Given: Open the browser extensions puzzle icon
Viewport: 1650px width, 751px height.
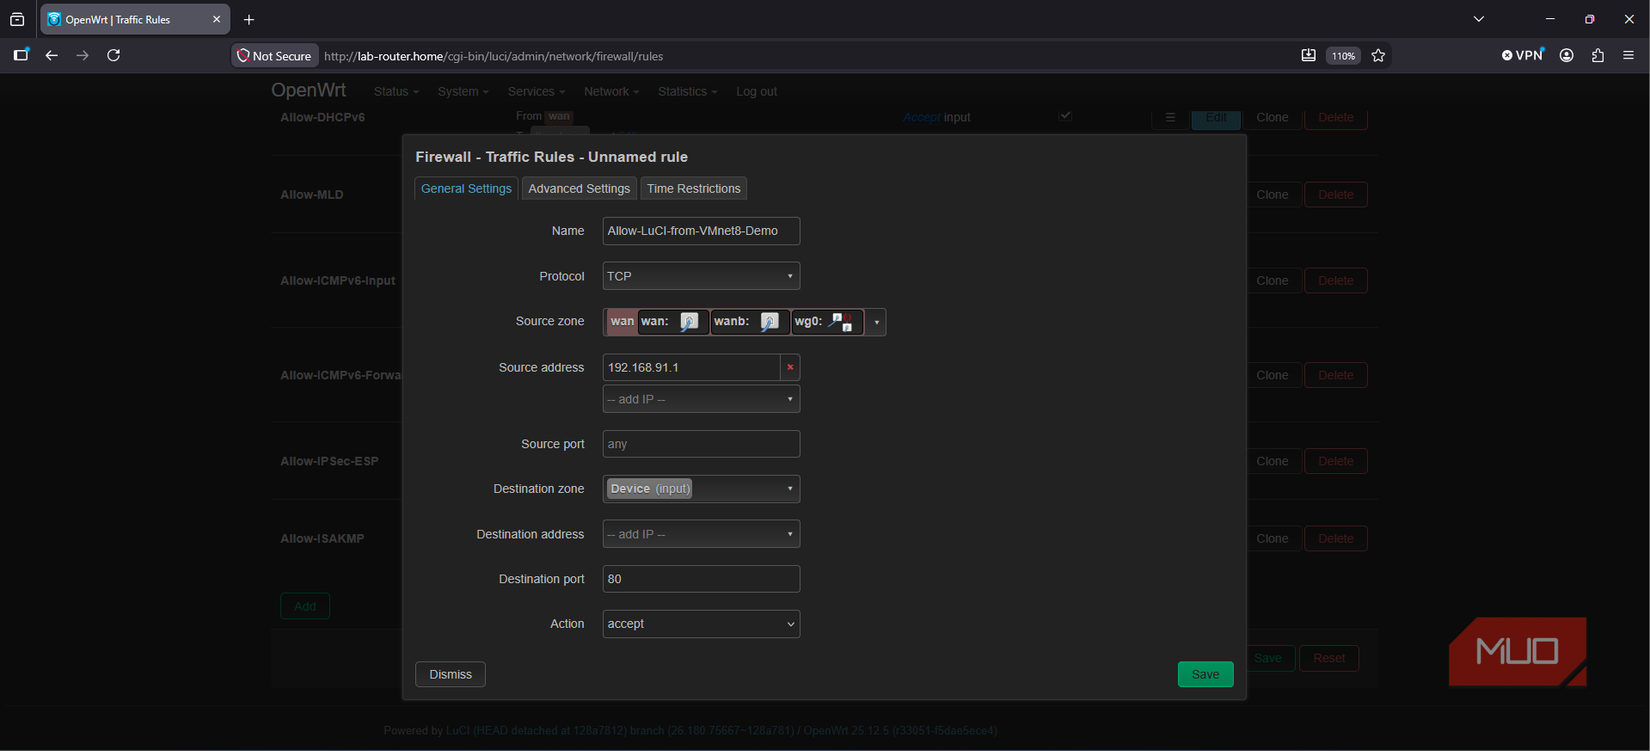Looking at the screenshot, I should 1598,56.
